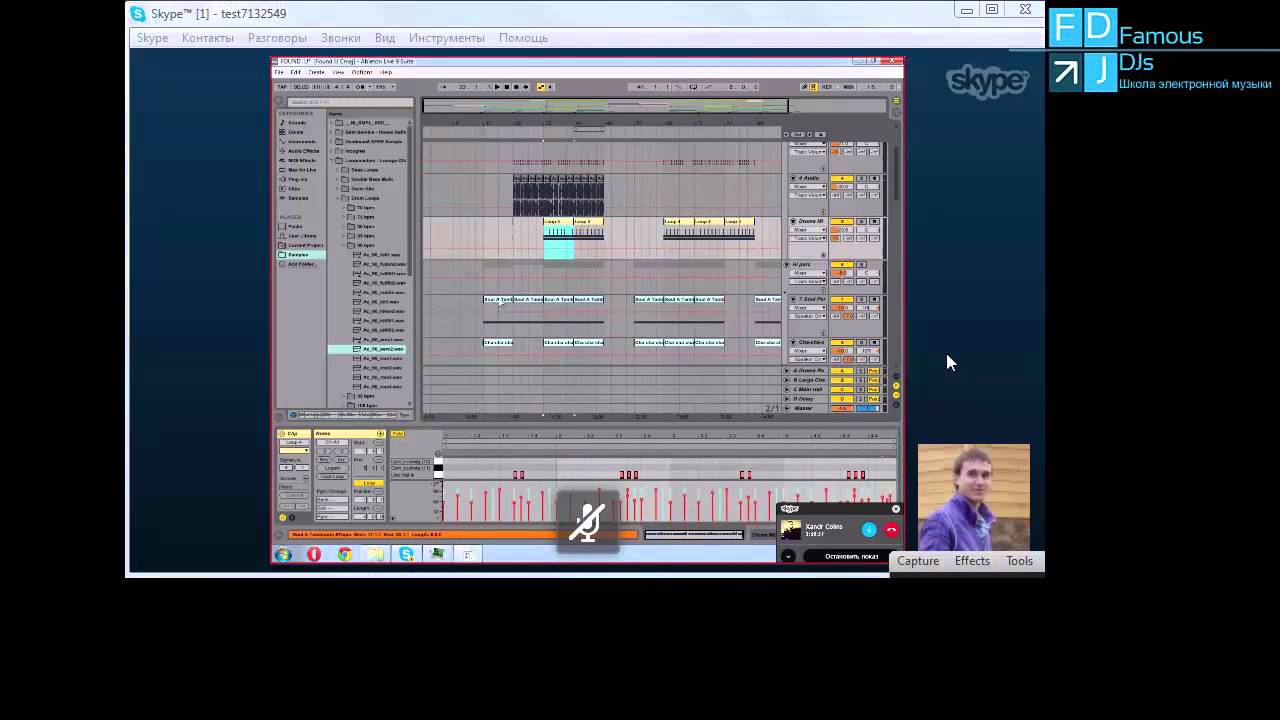The width and height of the screenshot is (1280, 720).
Task: Select Plug-ins category in browser
Action: [294, 179]
